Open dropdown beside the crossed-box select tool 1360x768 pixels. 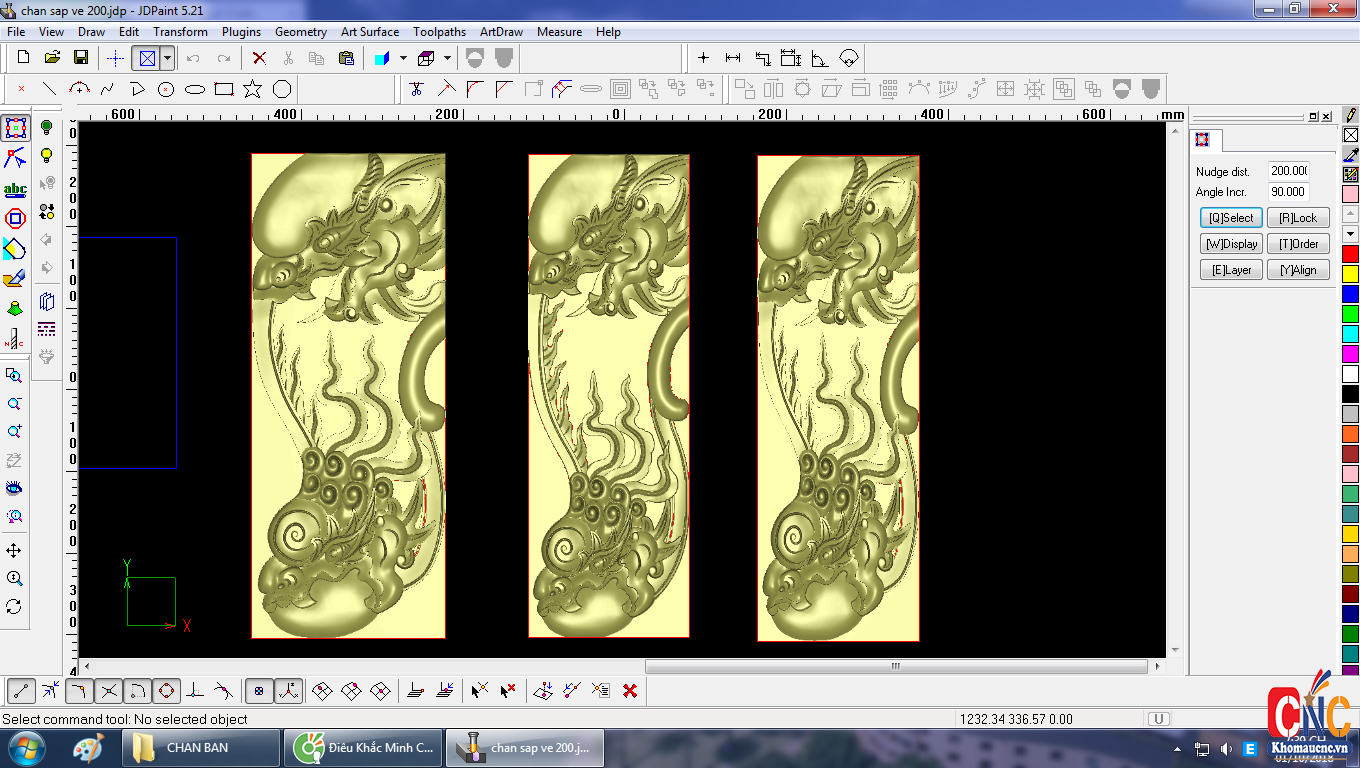167,58
